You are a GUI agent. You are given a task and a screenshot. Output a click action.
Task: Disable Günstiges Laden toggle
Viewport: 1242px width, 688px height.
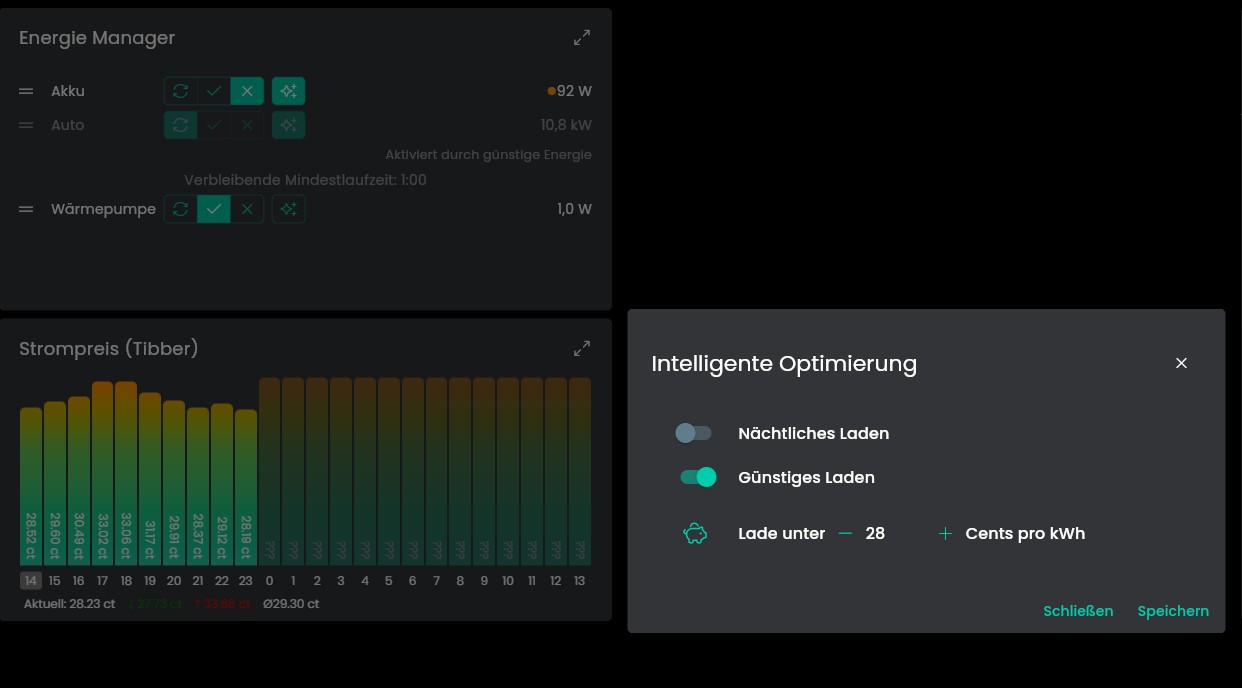tap(698, 477)
